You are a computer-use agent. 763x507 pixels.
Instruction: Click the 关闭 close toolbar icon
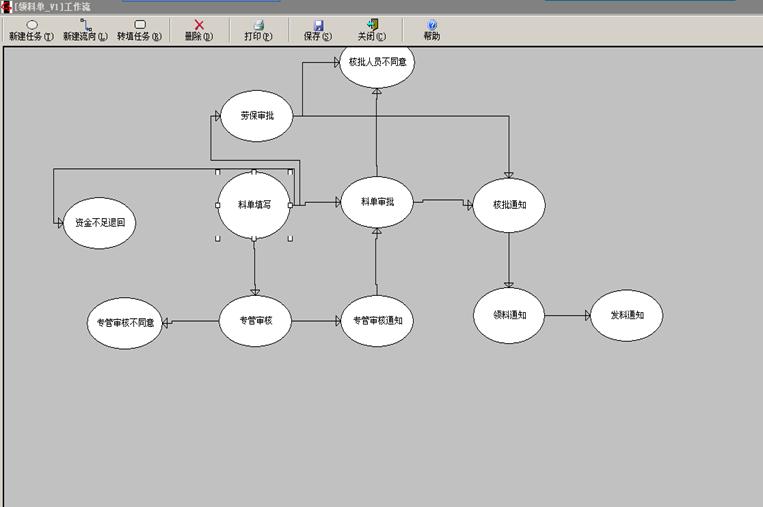(372, 25)
